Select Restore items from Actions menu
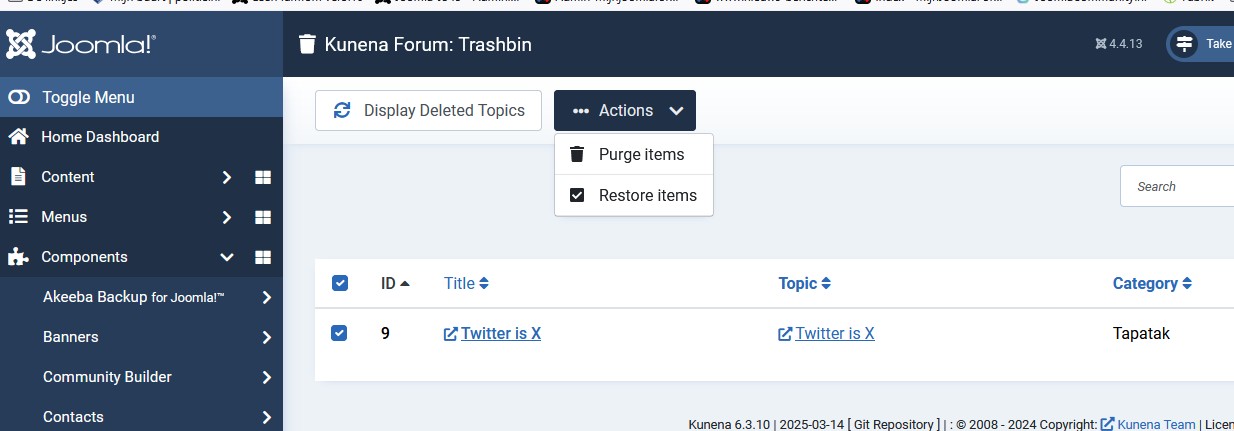This screenshot has width=1234, height=431. point(634,195)
